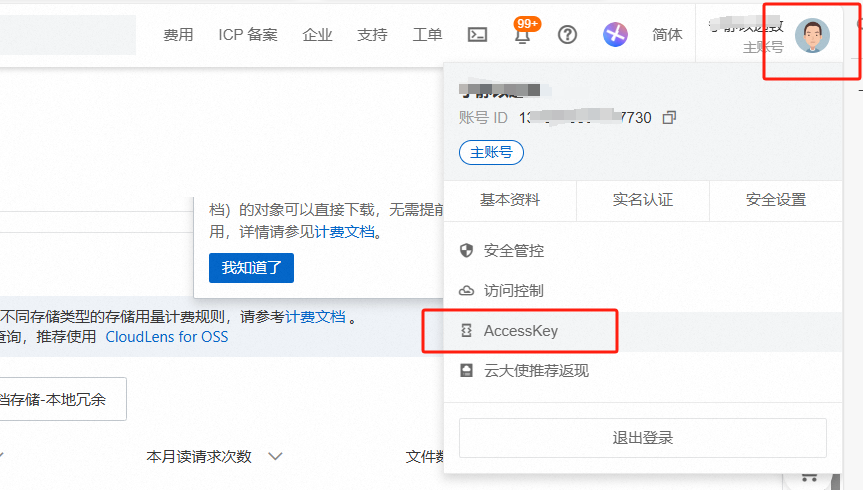Click the key icon beside AccessKey
Image resolution: width=863 pixels, height=490 pixels.
[x=466, y=330]
